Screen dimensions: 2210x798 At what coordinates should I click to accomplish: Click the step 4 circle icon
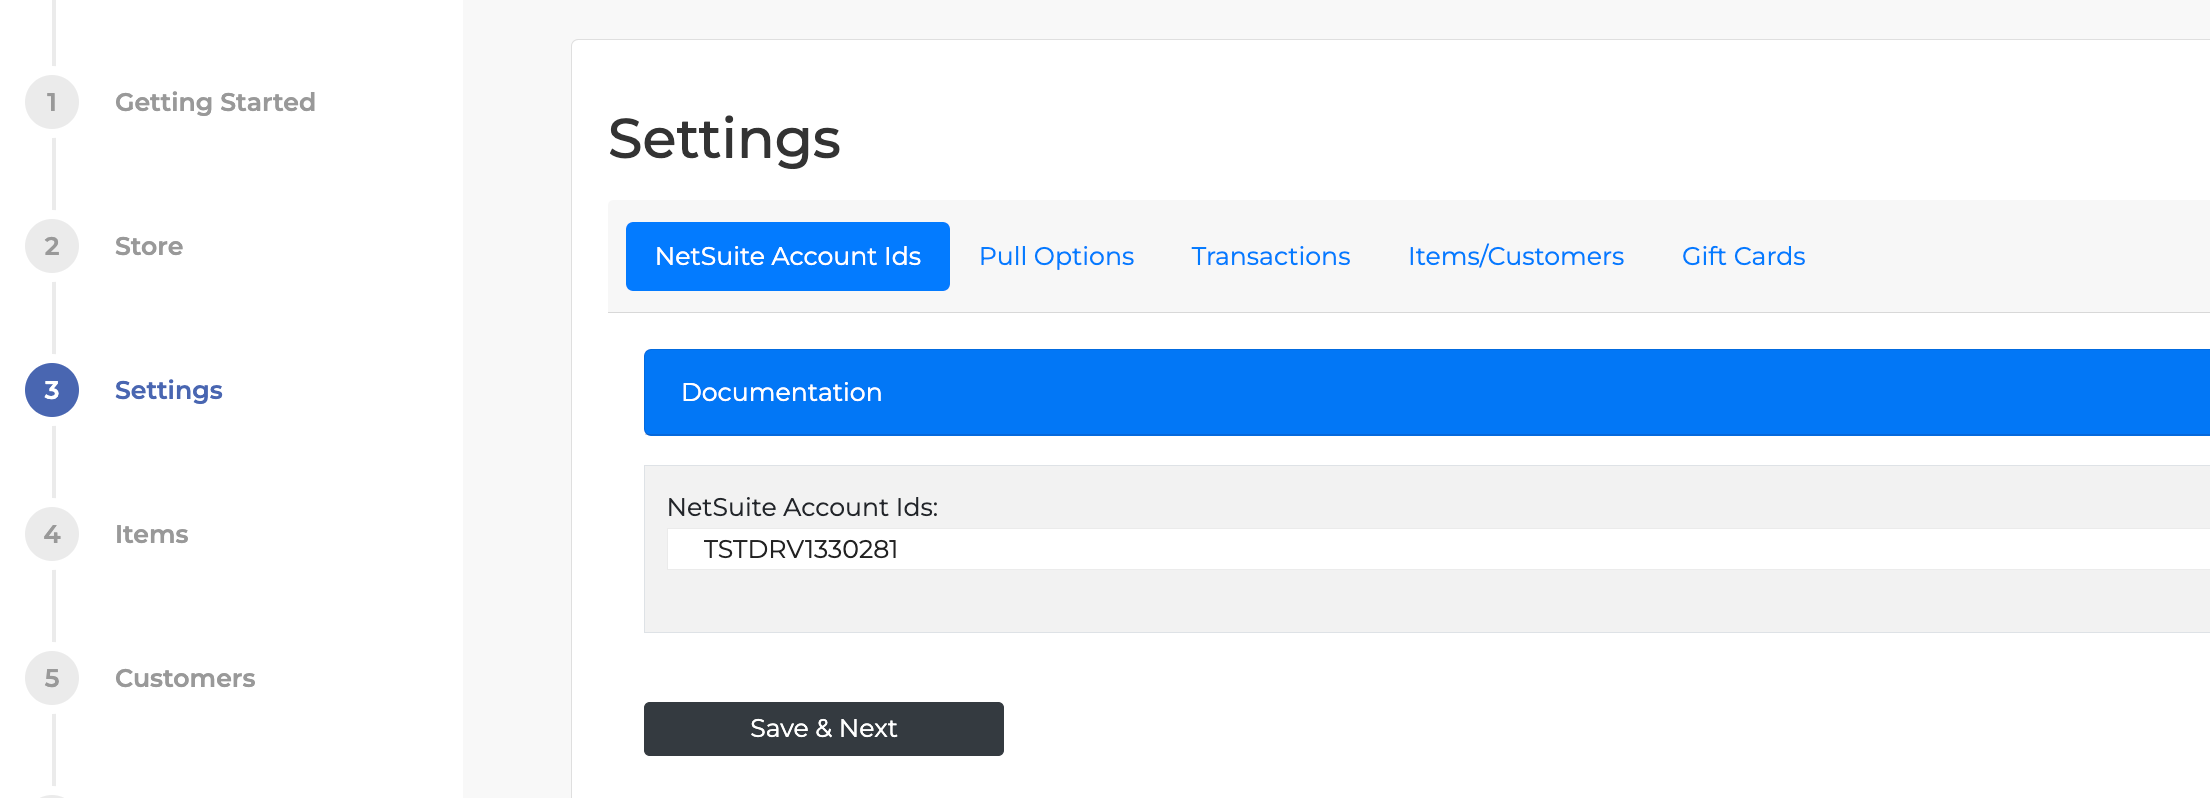click(x=52, y=534)
